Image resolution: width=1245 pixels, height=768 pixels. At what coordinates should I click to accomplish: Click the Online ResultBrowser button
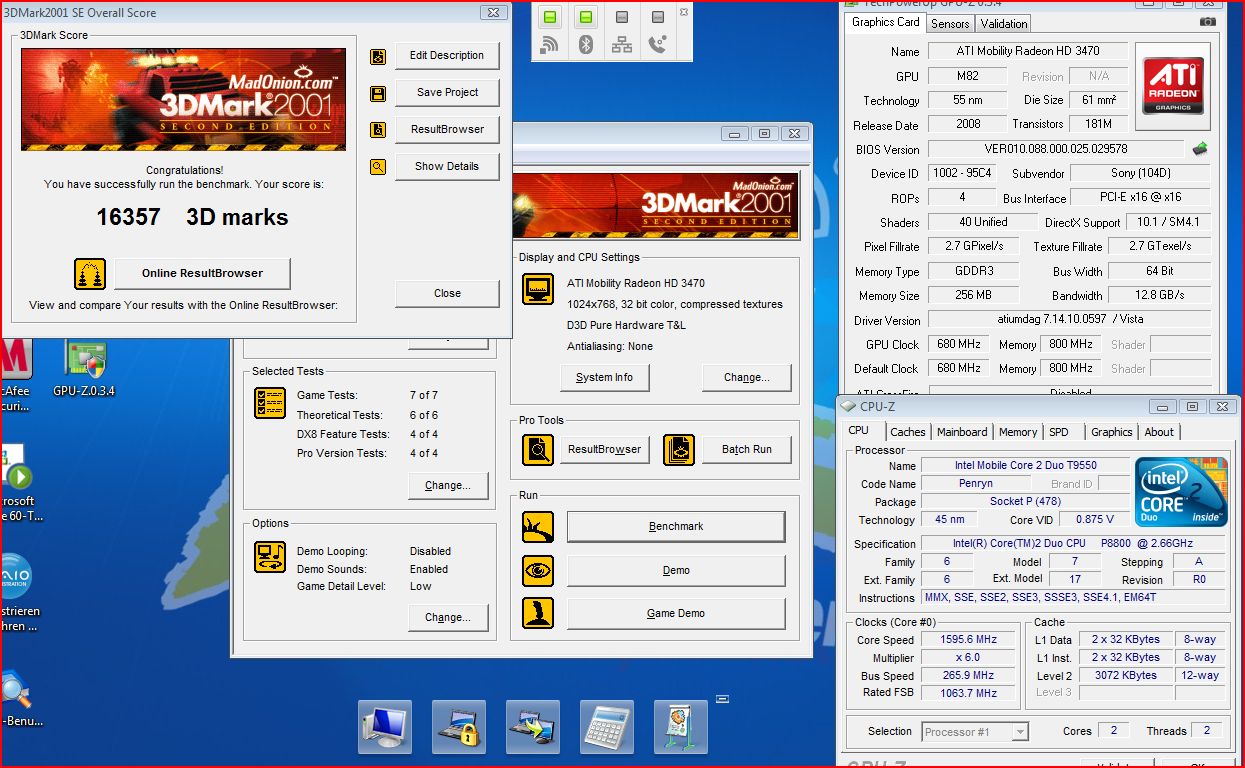tap(202, 273)
